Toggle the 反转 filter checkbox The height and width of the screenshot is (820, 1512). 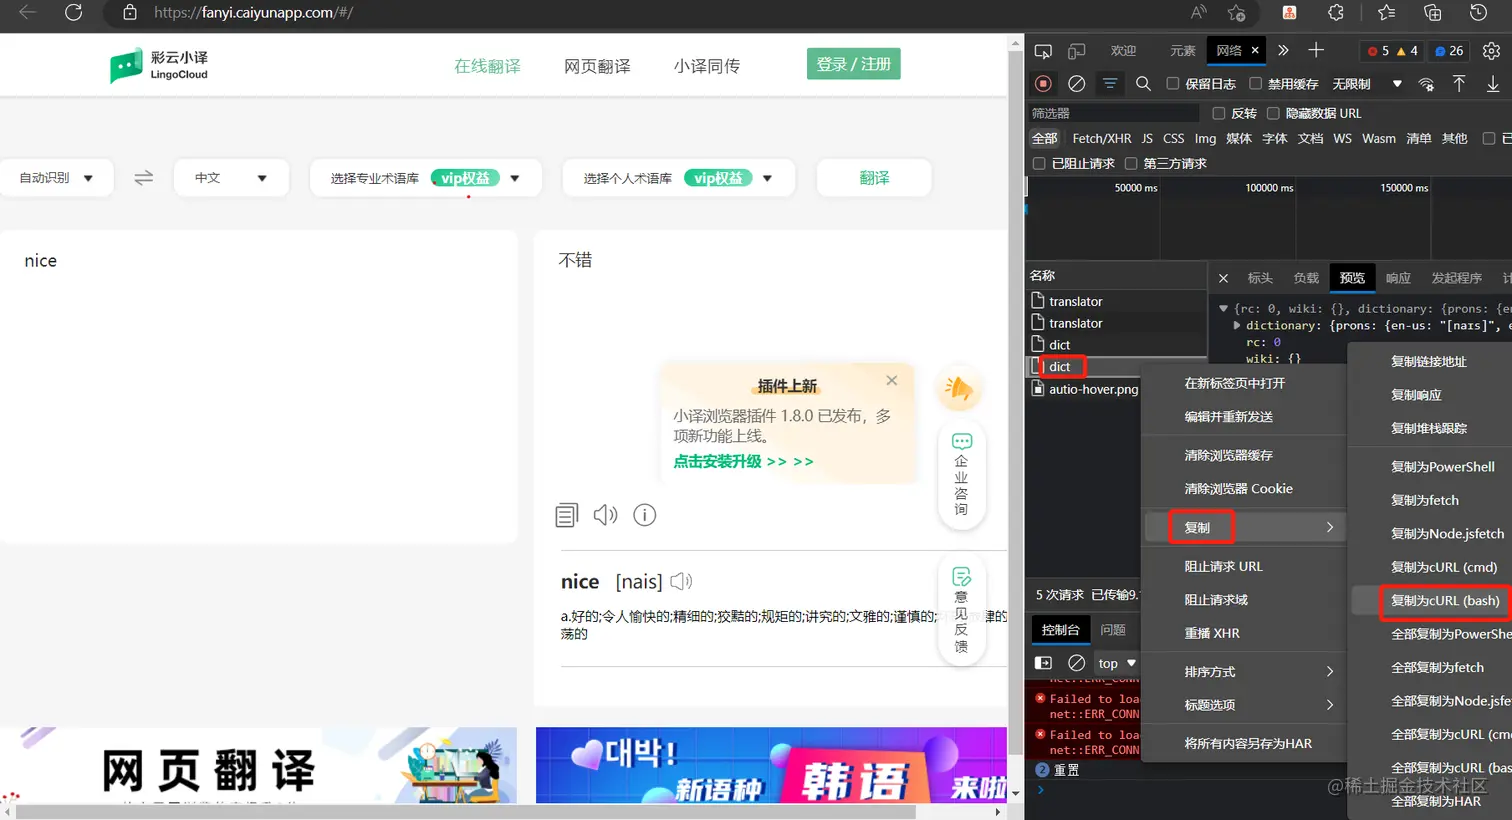coord(1219,113)
